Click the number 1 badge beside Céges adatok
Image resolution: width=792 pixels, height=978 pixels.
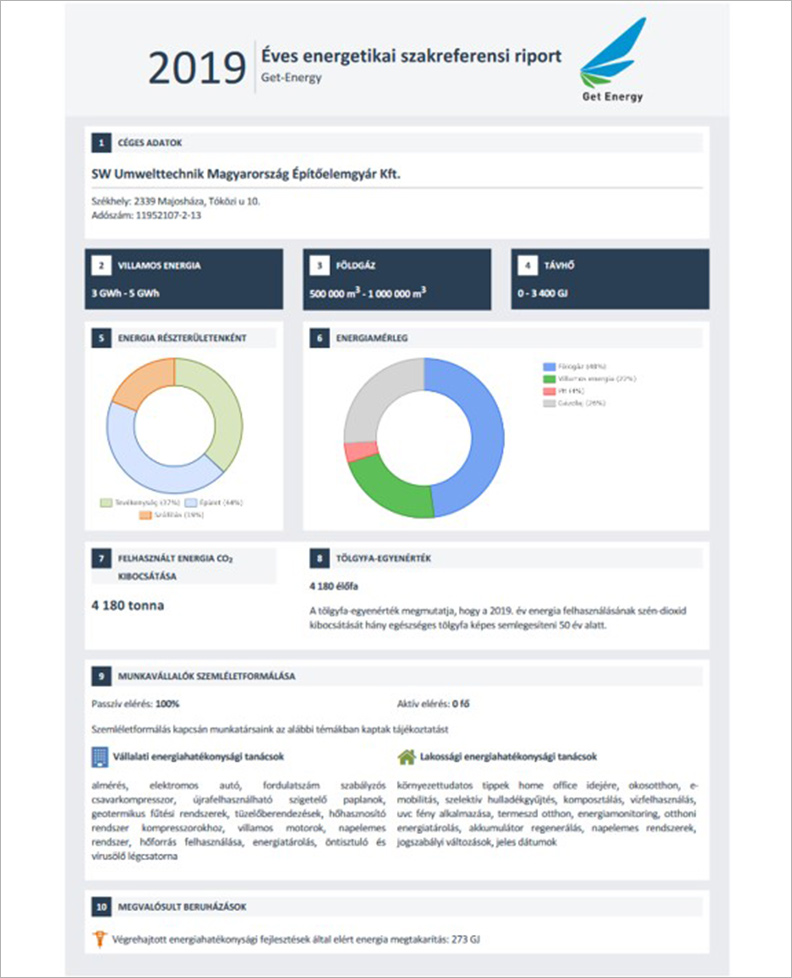pos(99,142)
